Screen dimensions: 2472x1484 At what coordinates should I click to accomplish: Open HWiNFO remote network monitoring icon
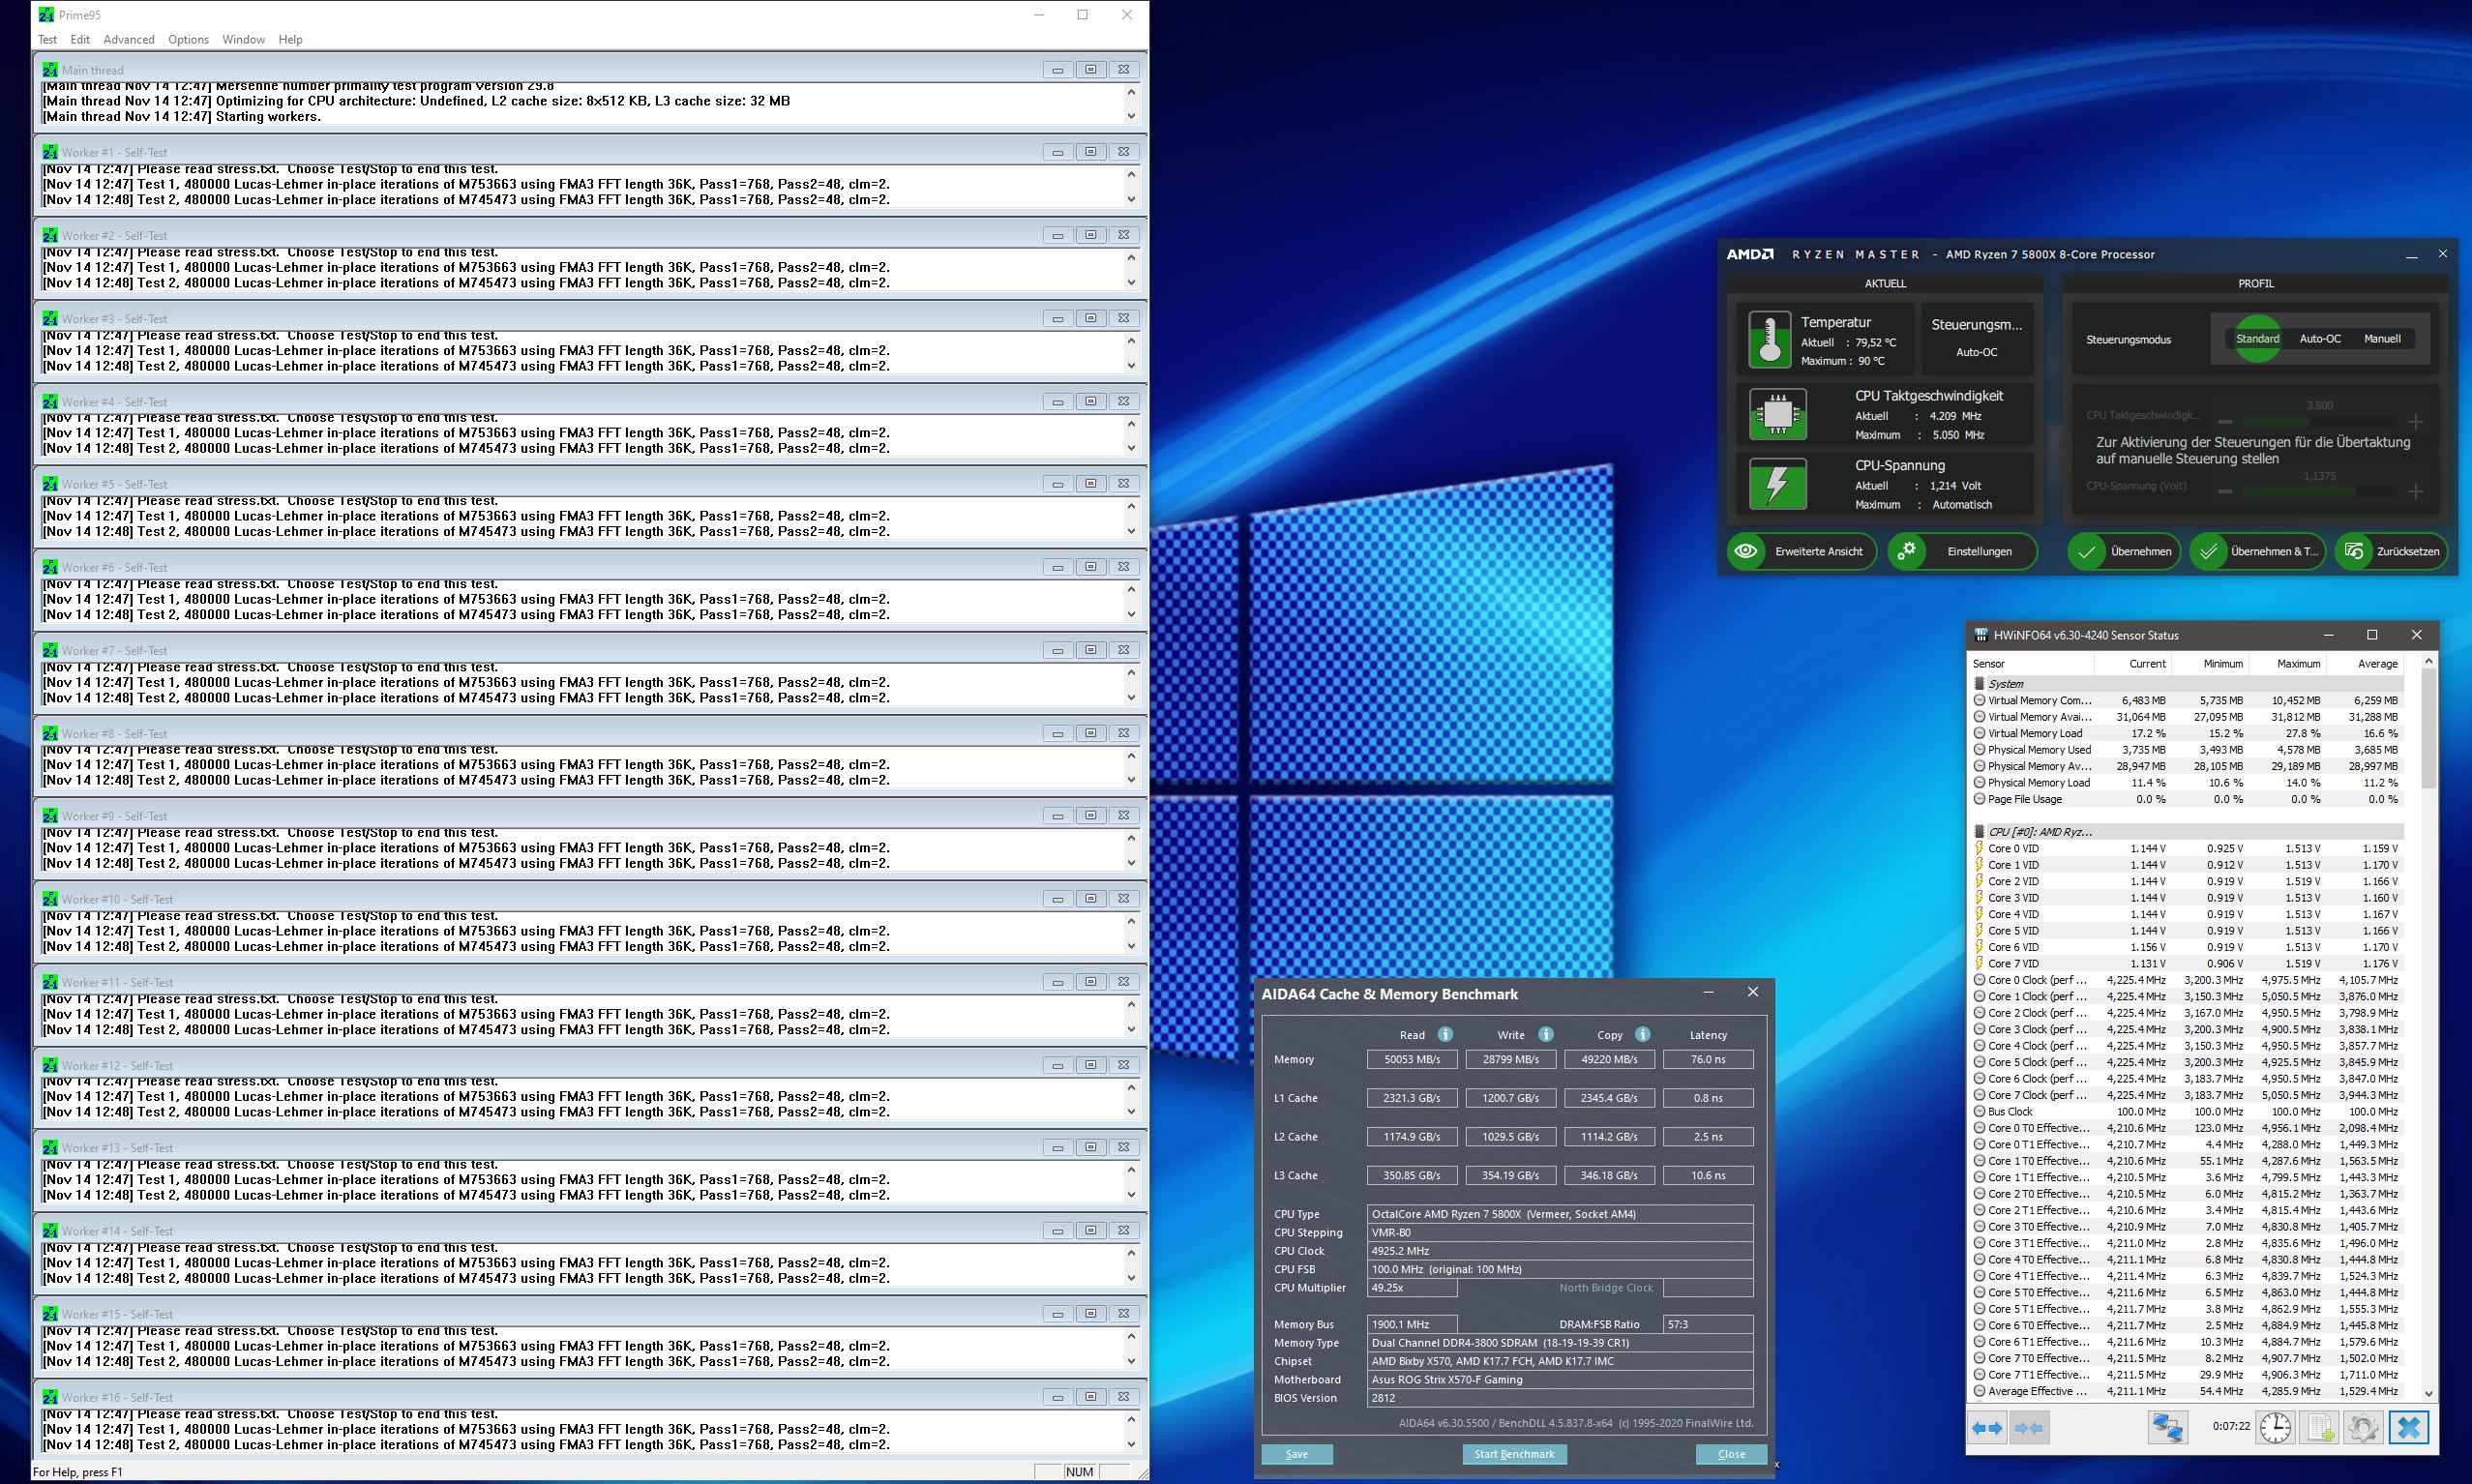coord(2167,1428)
